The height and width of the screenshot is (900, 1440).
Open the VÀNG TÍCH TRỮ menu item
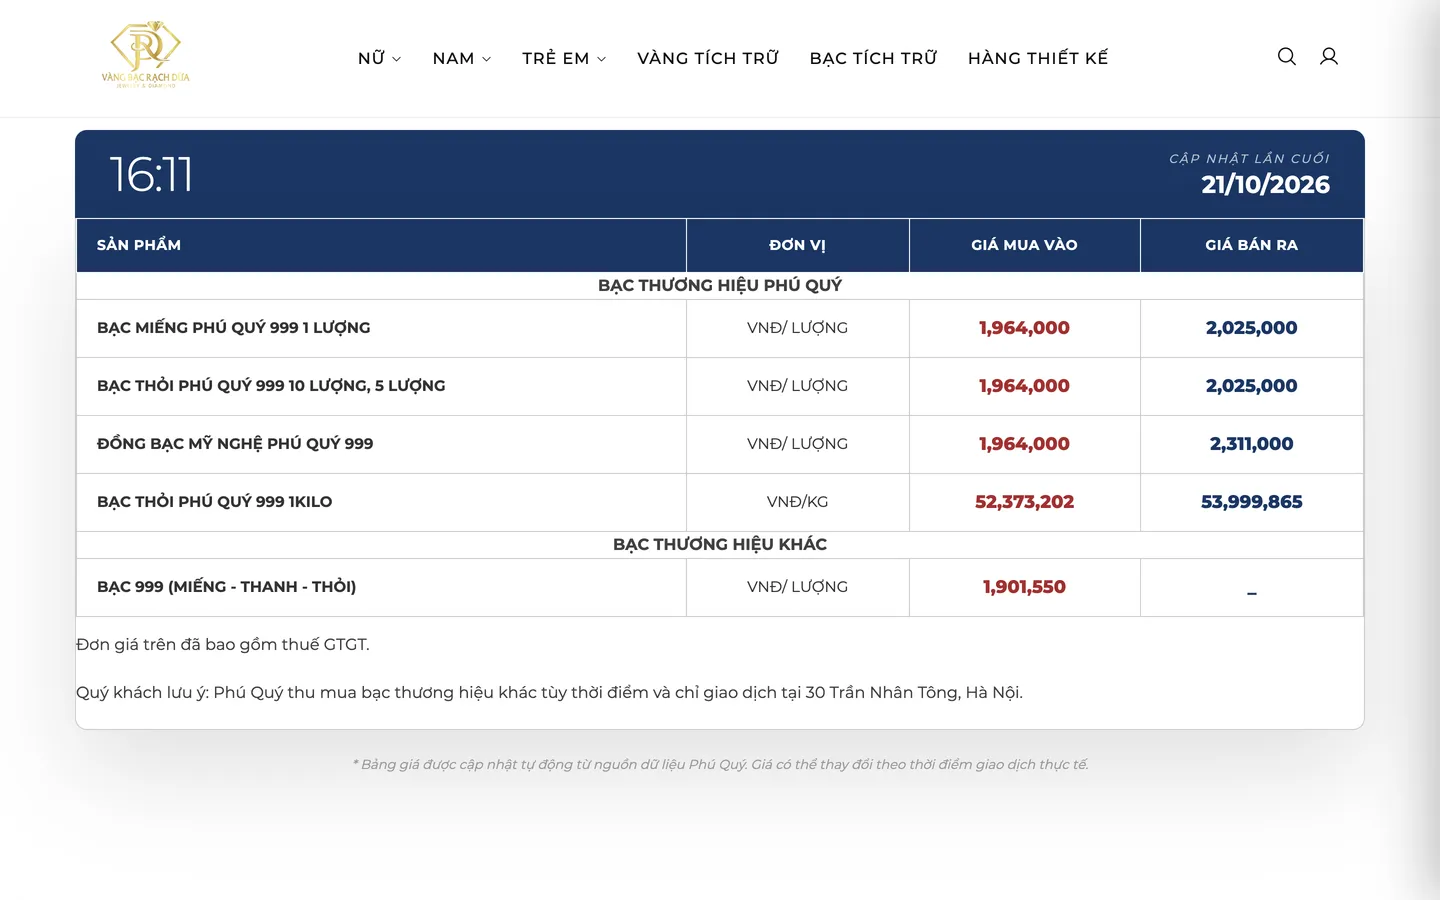[x=708, y=58]
